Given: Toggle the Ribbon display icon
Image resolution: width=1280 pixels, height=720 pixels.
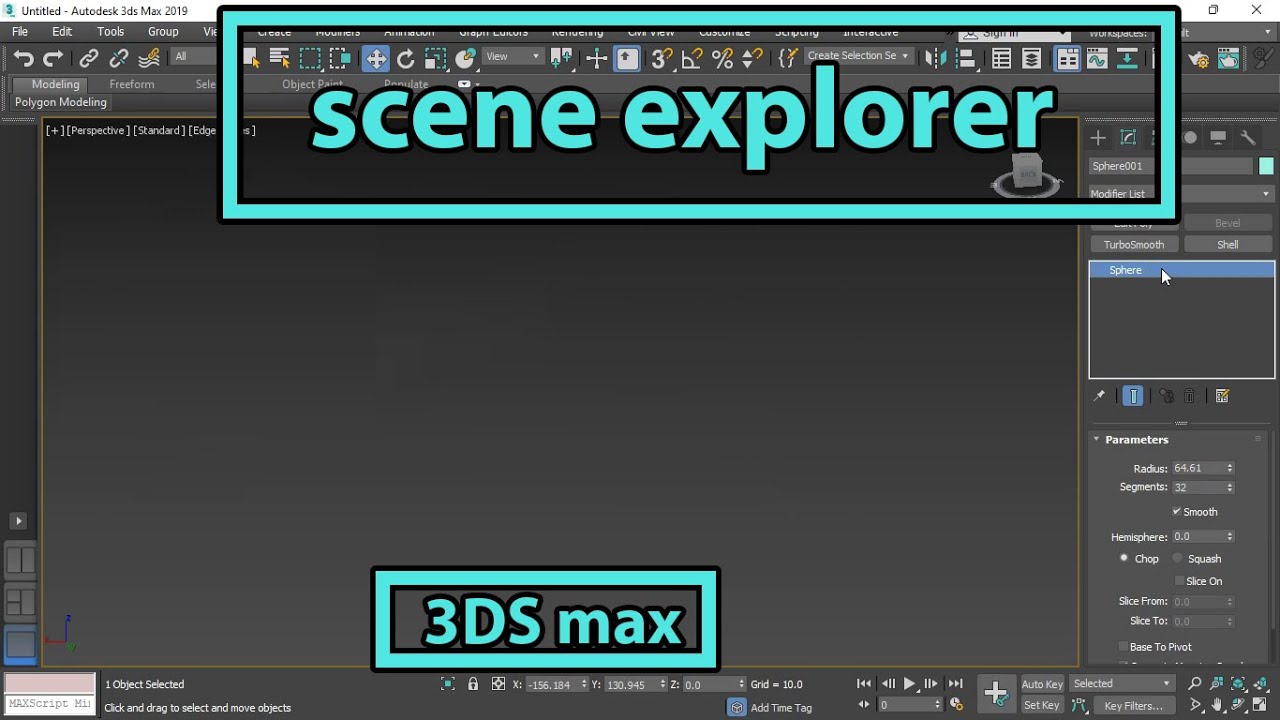Looking at the screenshot, I should coord(1068,59).
